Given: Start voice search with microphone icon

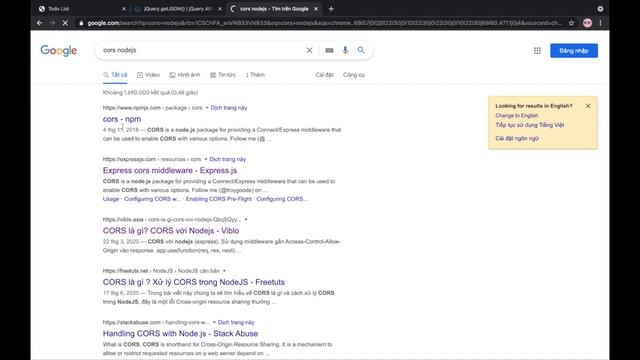Looking at the screenshot, I should coord(345,50).
